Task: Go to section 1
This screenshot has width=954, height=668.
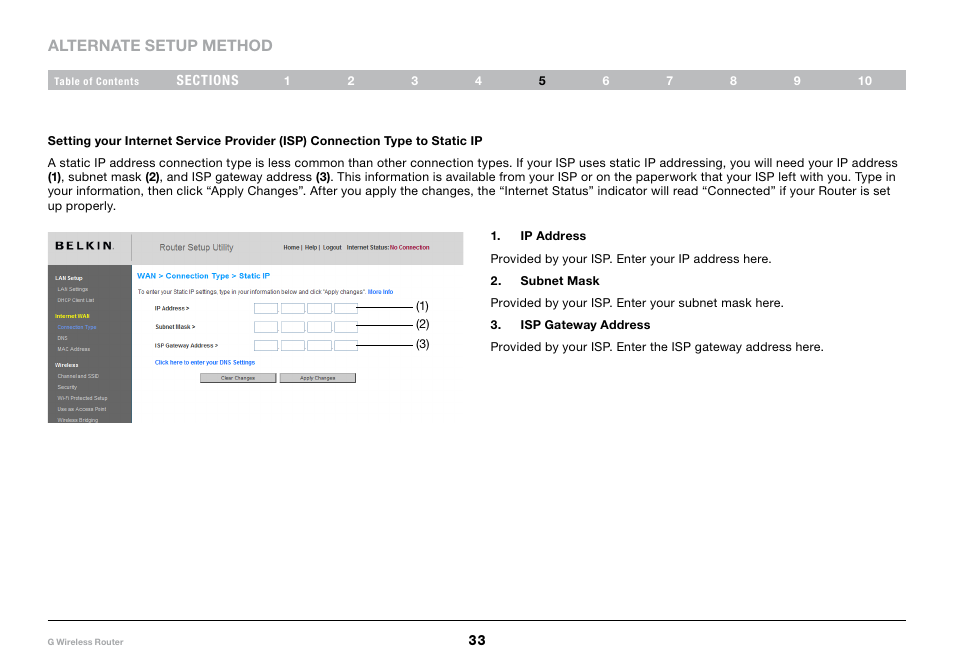Action: pos(287,81)
